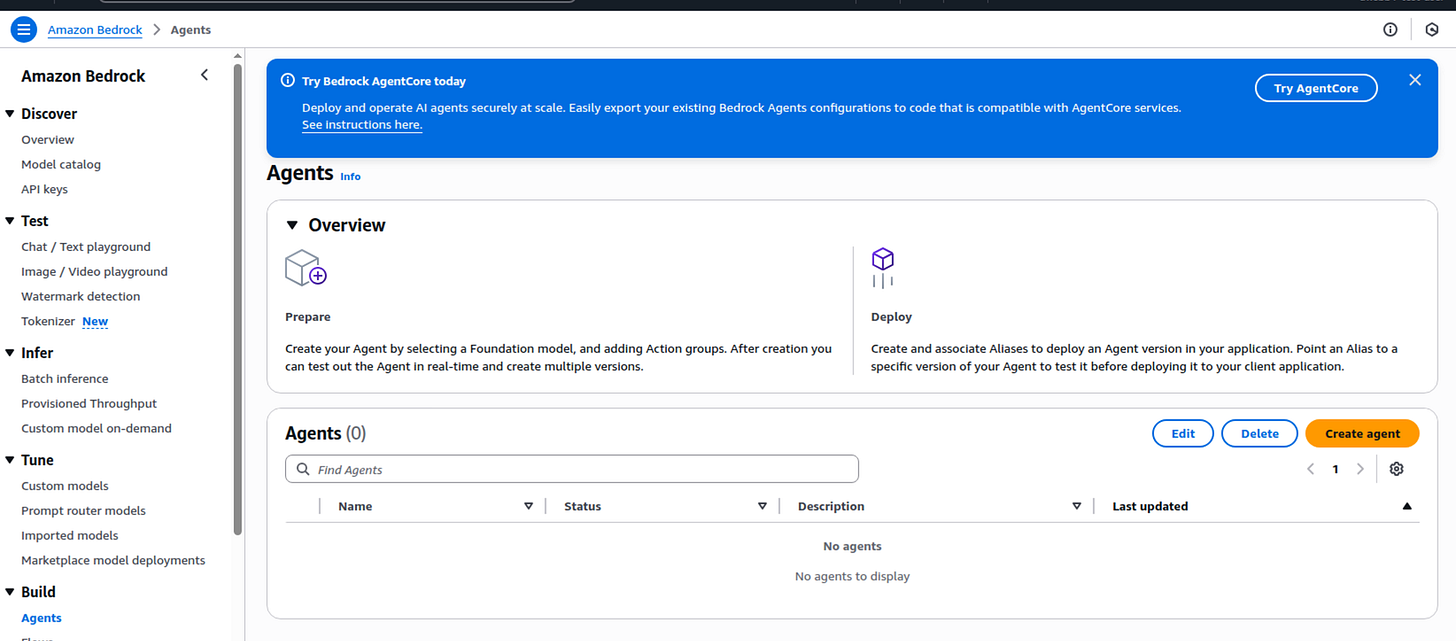Open Custom models under Tune
Screen dimensions: 1456x641
click(x=65, y=486)
